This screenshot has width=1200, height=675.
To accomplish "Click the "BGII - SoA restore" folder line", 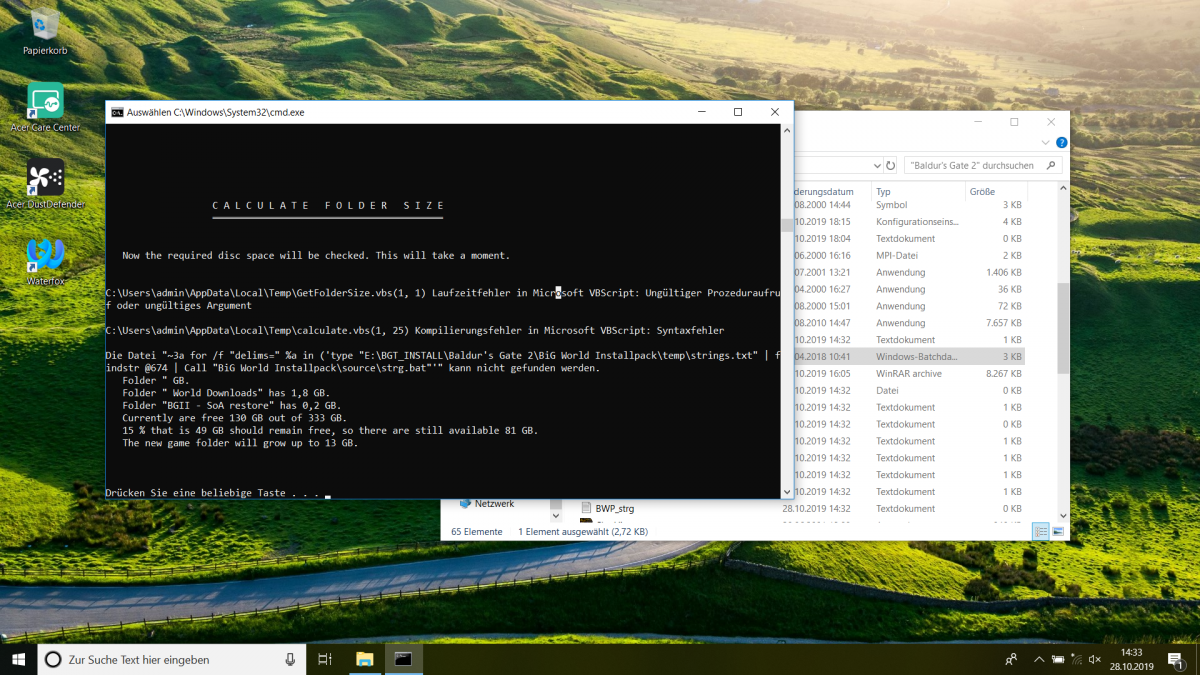I will [x=234, y=405].
